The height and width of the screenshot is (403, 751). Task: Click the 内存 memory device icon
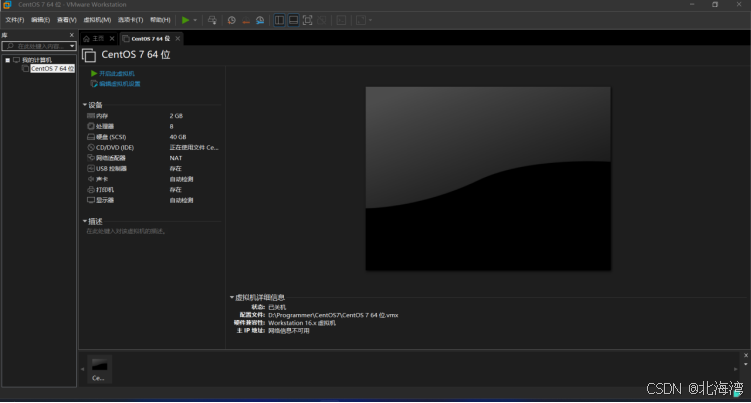(x=91, y=116)
